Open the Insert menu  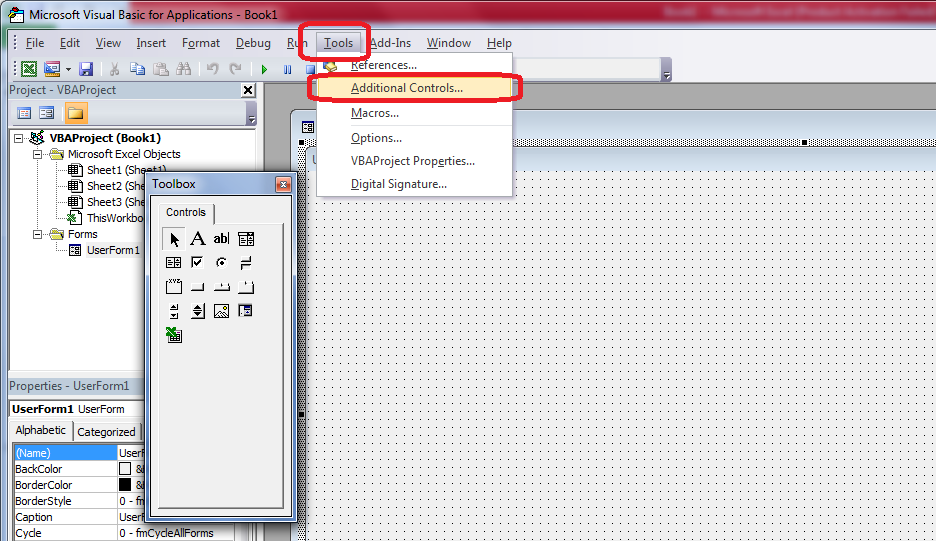point(151,43)
